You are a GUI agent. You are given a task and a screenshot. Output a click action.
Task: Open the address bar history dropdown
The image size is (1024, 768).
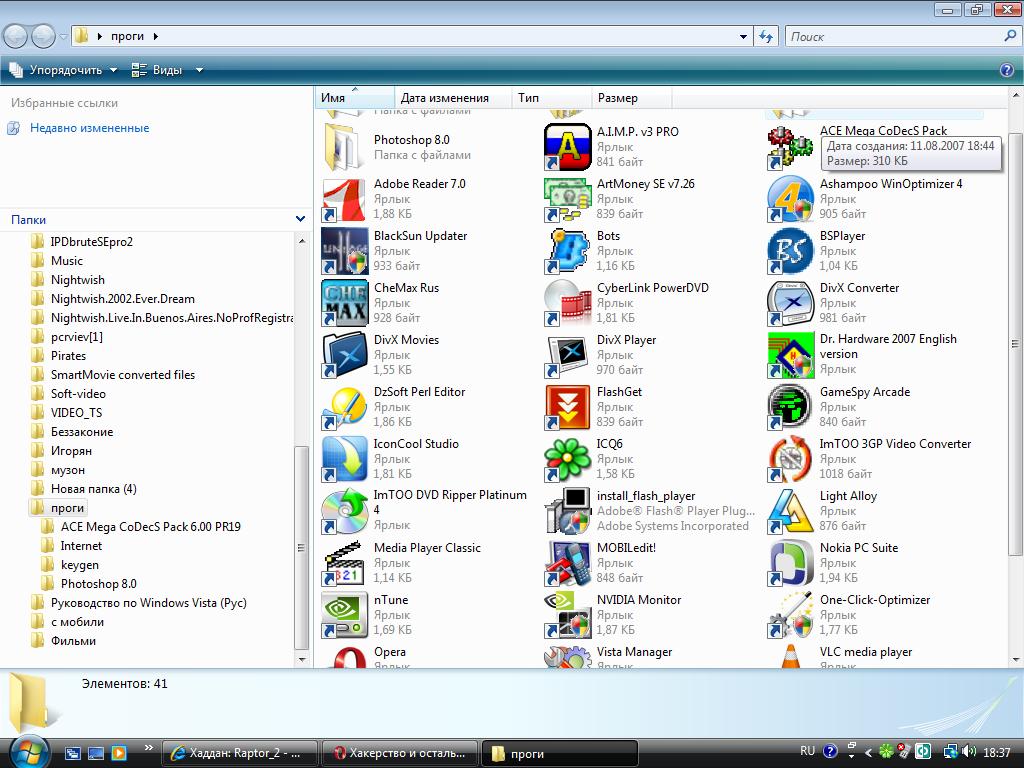(743, 37)
